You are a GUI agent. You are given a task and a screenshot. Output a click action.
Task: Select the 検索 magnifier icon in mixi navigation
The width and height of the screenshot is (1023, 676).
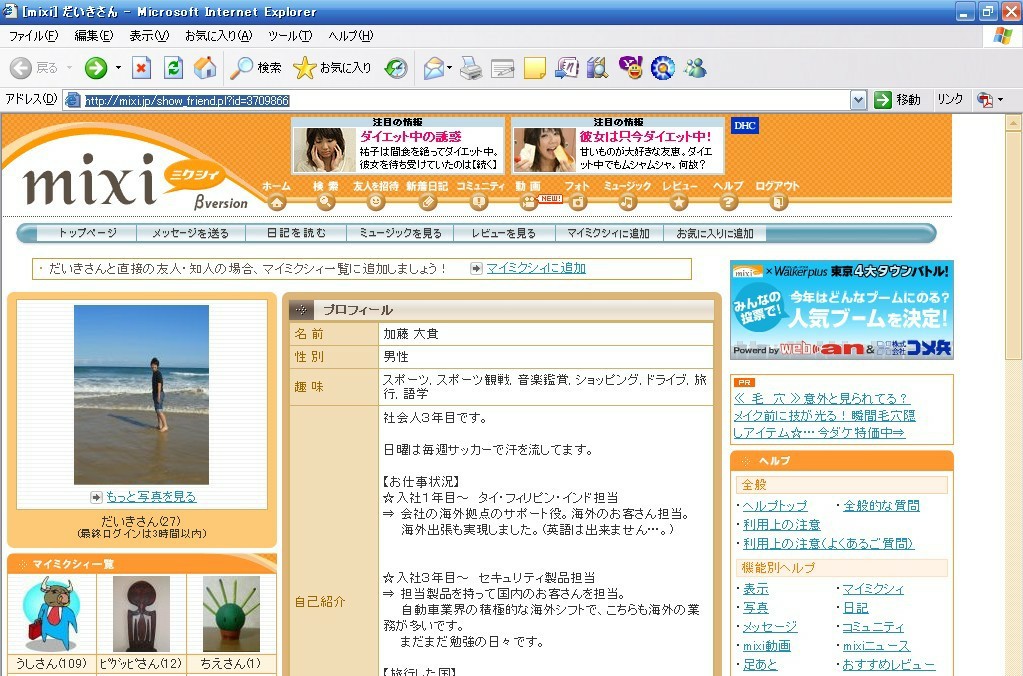[x=325, y=201]
